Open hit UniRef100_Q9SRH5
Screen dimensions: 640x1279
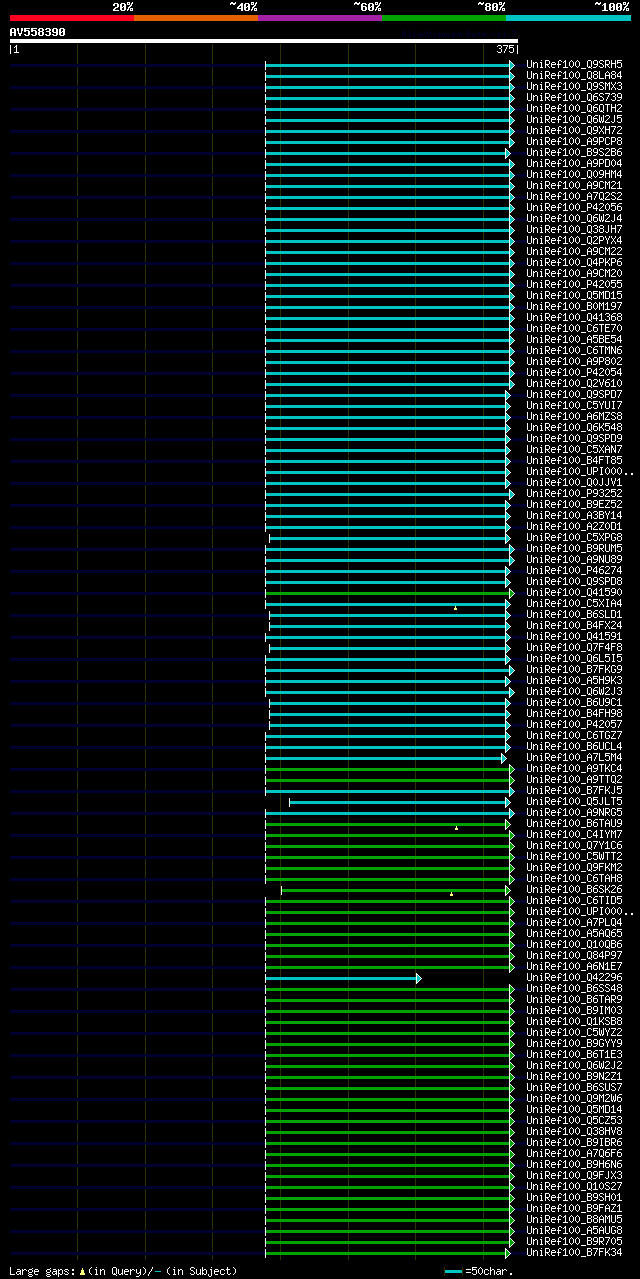574,64
